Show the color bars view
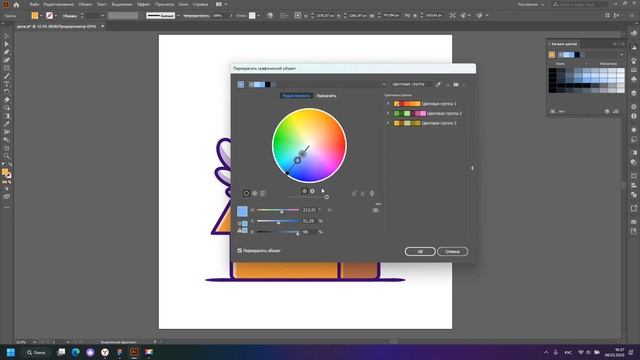 pos(263,193)
